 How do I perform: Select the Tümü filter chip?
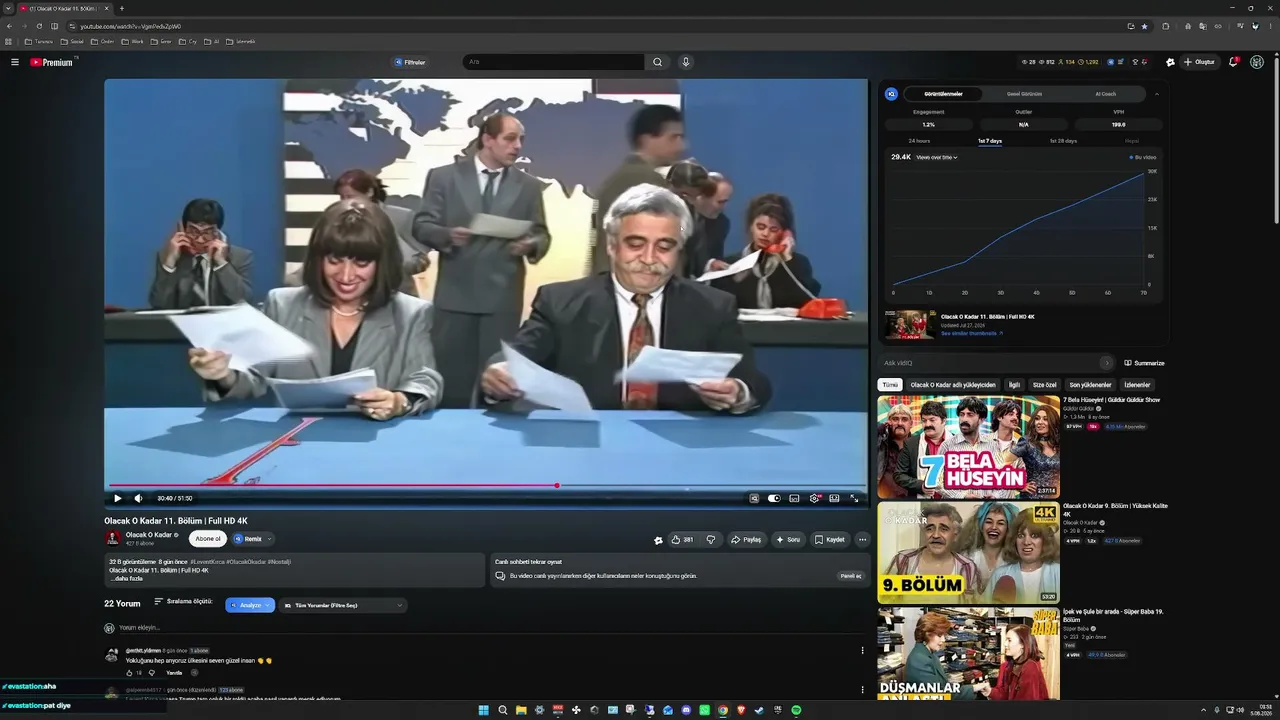tap(889, 385)
